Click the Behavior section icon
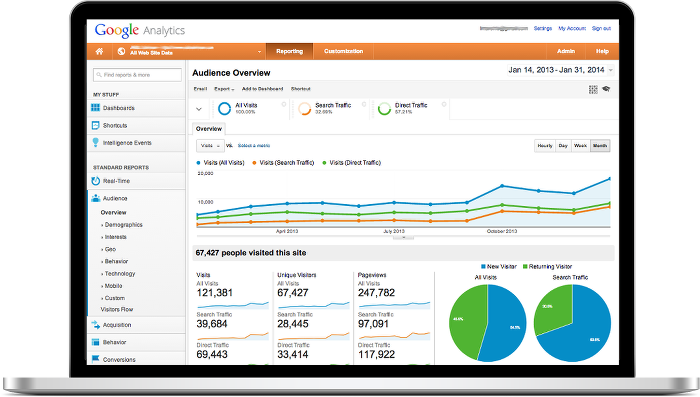 (x=96, y=342)
